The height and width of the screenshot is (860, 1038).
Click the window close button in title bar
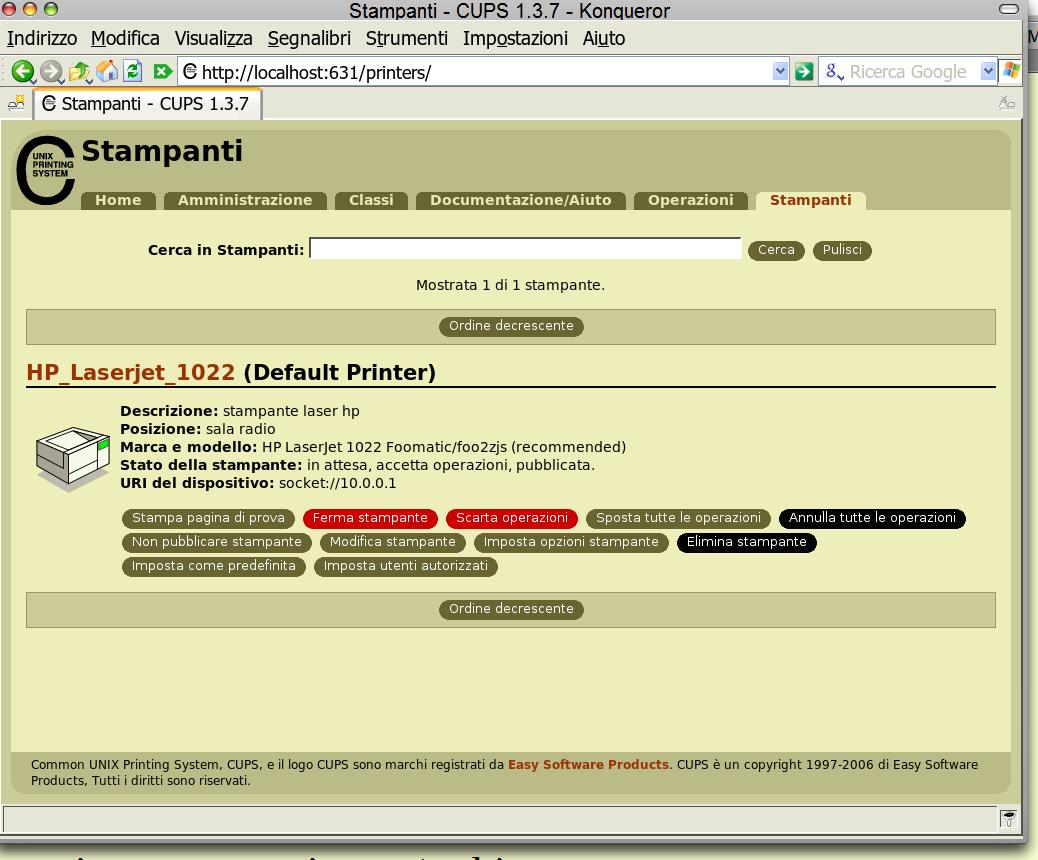11,9
